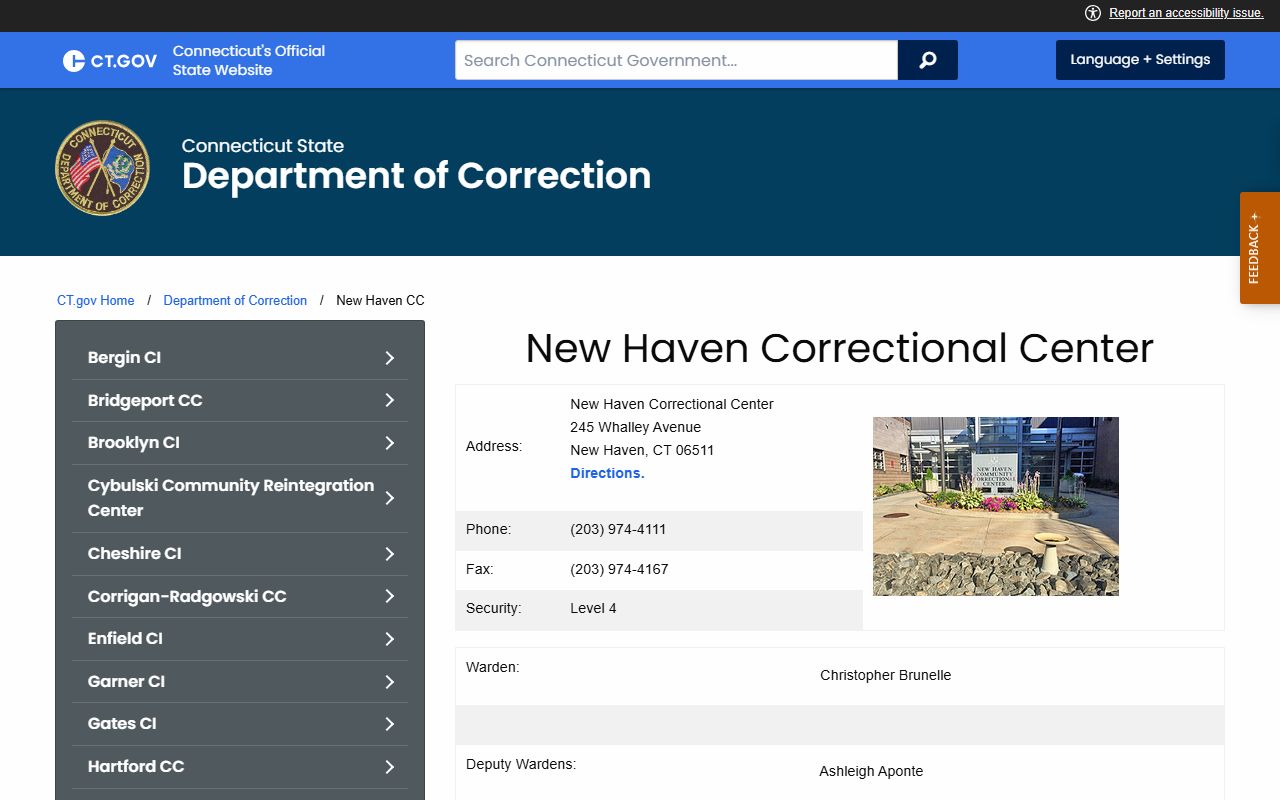Open Language + Settings menu
The width and height of the screenshot is (1280, 800).
1140,60
